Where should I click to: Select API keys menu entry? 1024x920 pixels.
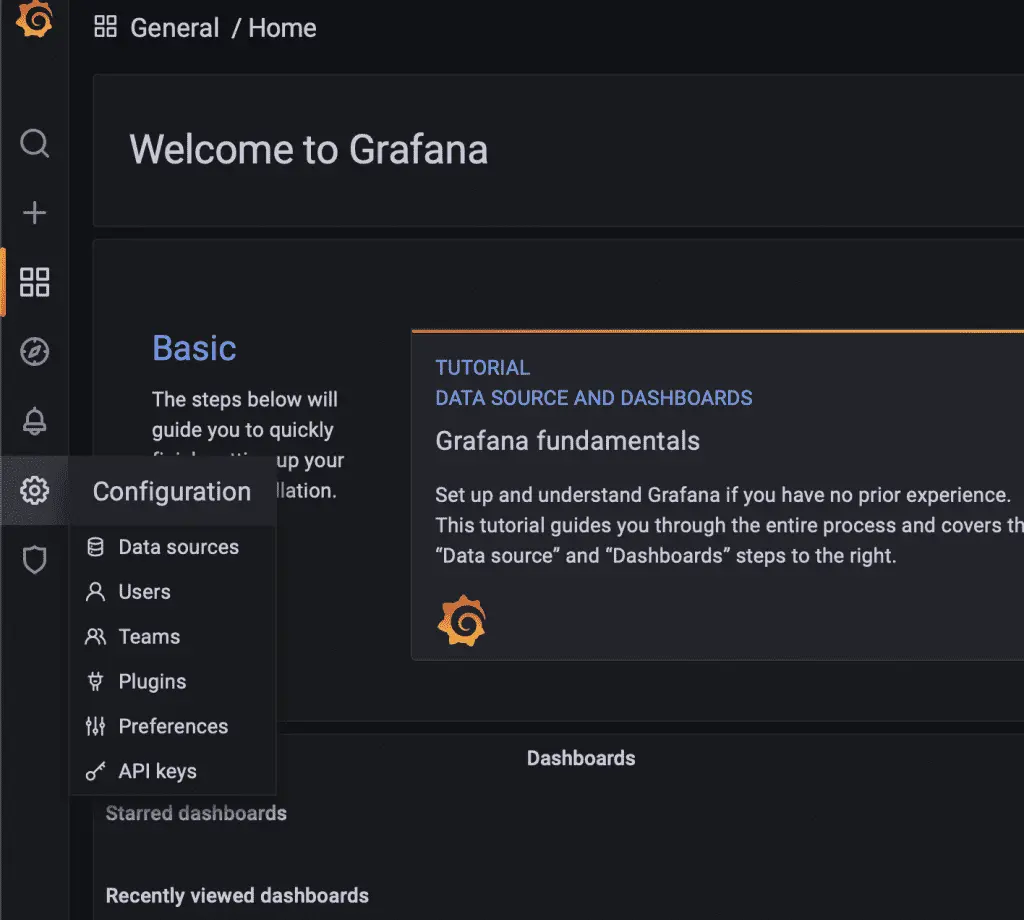(x=157, y=772)
